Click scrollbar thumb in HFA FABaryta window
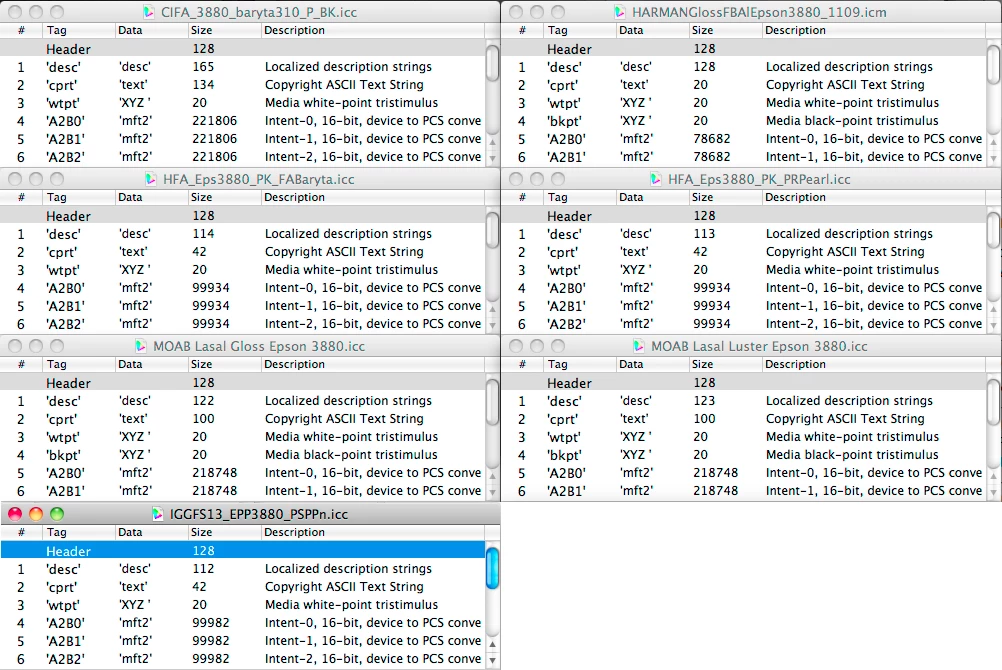The image size is (1002, 670). [x=492, y=230]
